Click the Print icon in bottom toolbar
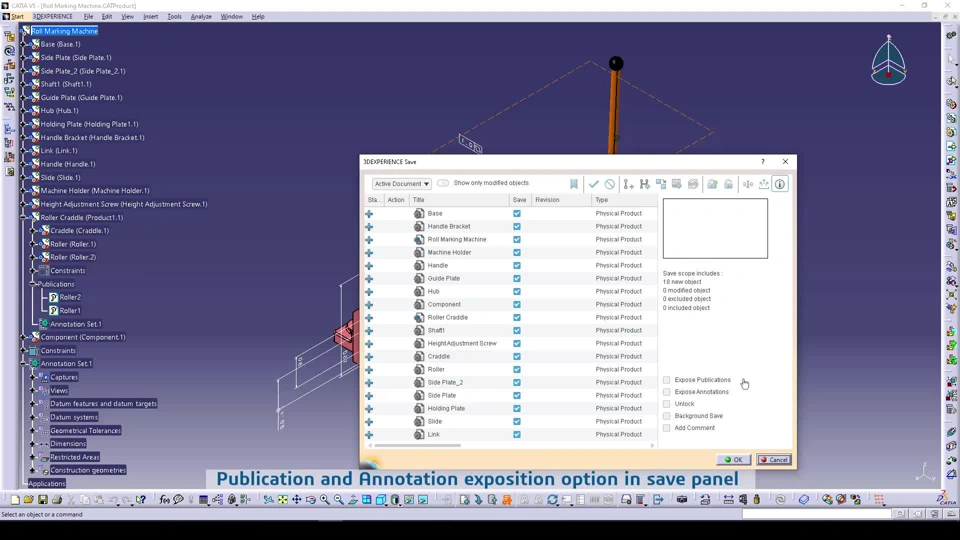The width and height of the screenshot is (960, 540). [57, 500]
